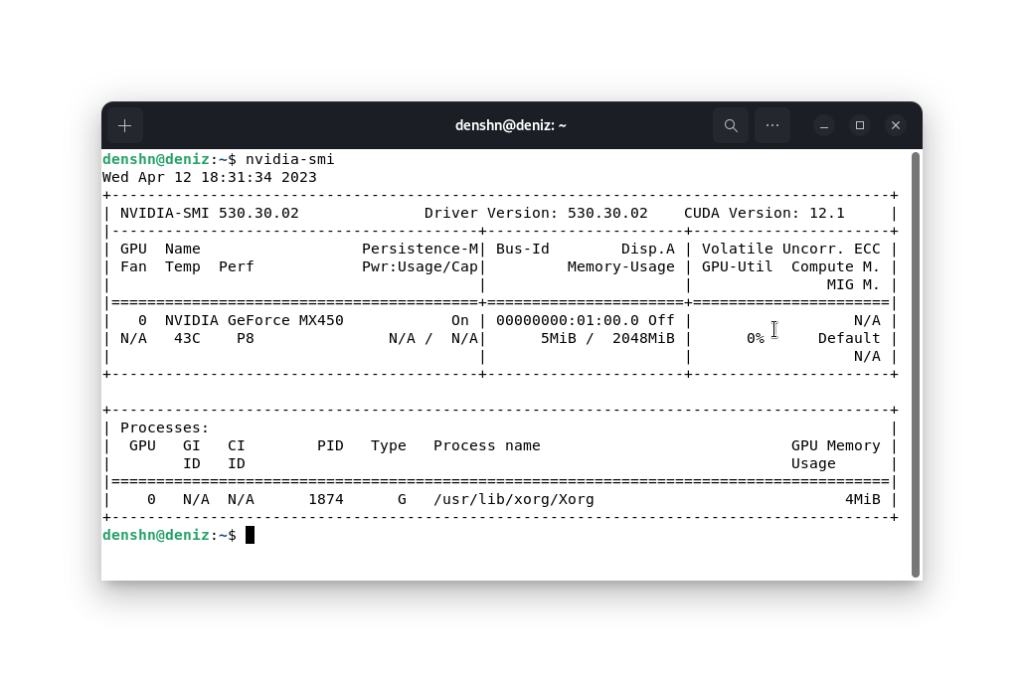Click the process ID 1874
This screenshot has width=1024, height=682.
[326, 500]
